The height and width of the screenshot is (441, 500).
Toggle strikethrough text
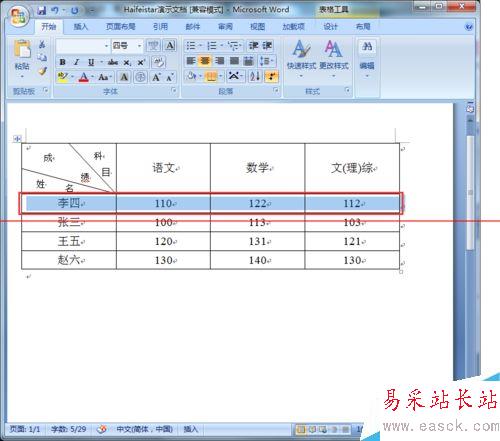(x=113, y=62)
